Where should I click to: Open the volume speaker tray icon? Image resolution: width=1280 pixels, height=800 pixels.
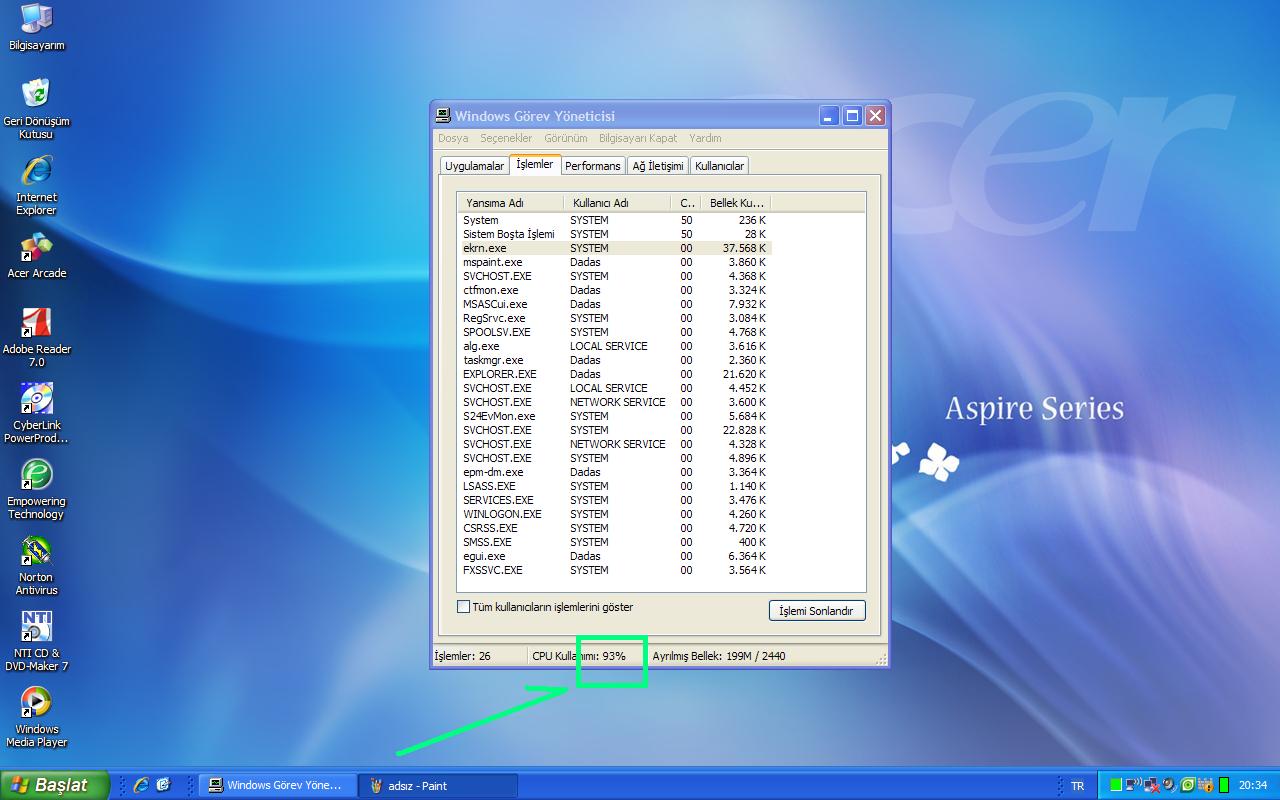[x=1169, y=784]
